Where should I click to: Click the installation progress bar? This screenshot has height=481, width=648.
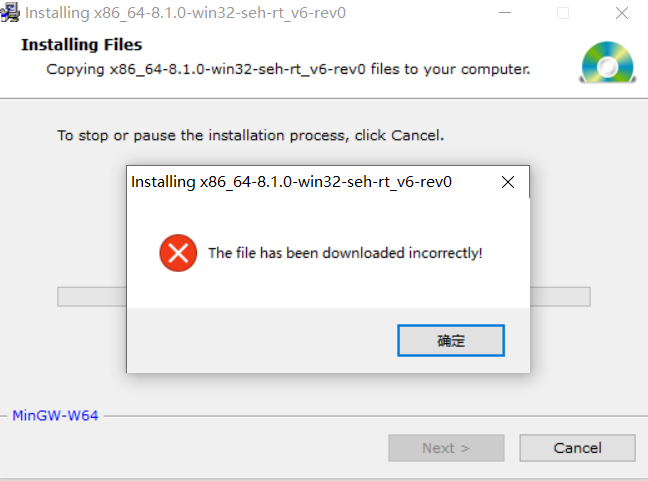pos(90,297)
